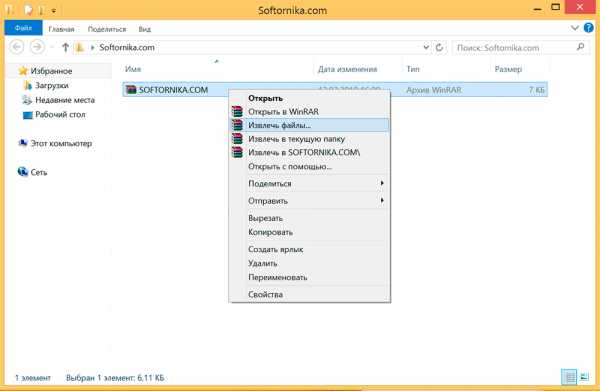Image resolution: width=600 pixels, height=391 pixels.
Task: Refresh the folder view
Action: 439,47
